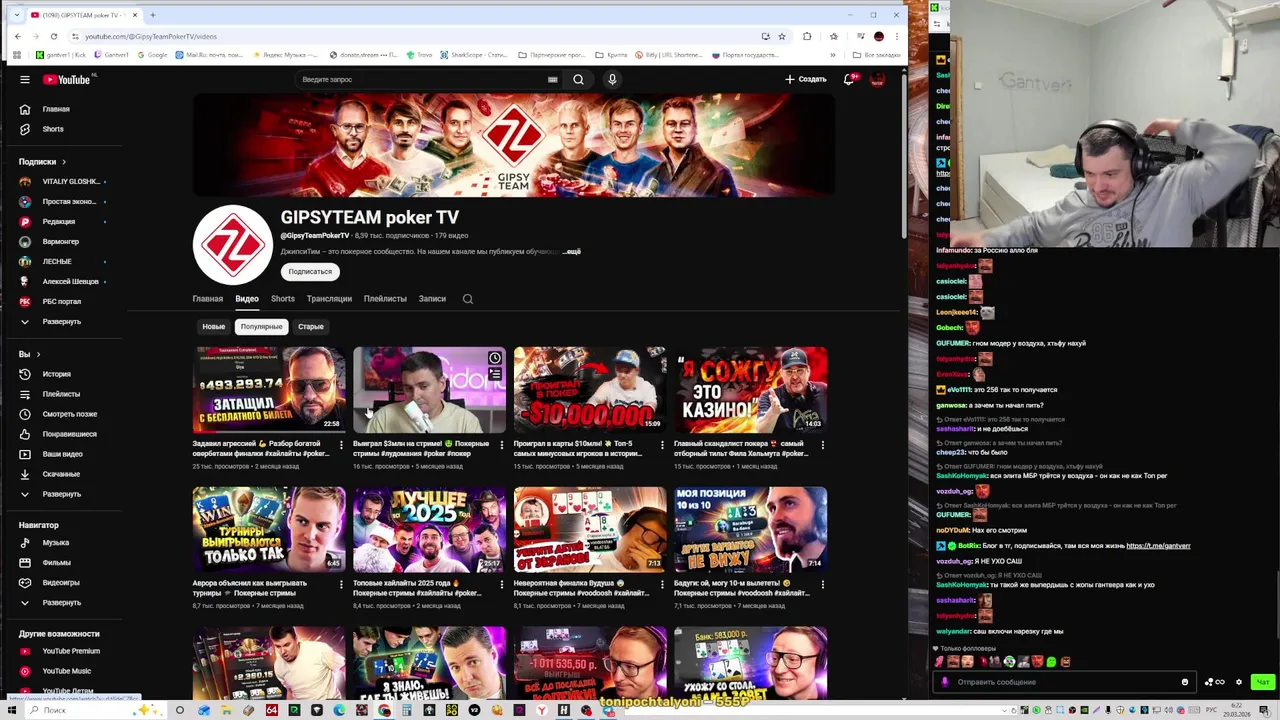Open the Проиграл $10,000,000 video thumbnail
The height and width of the screenshot is (720, 1280).
590,390
